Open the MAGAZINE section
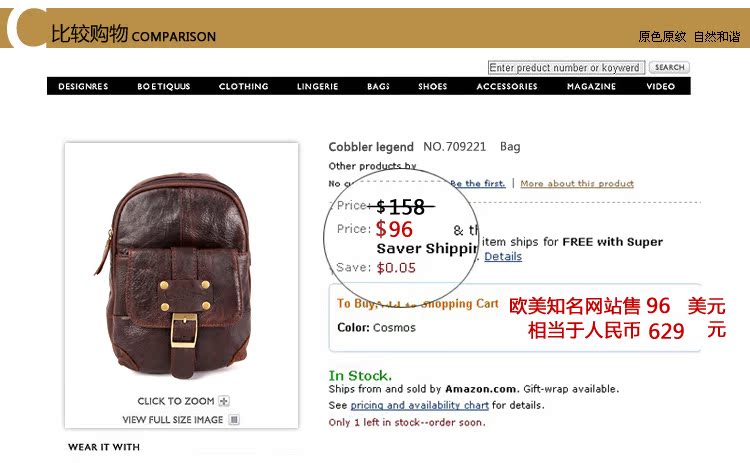This screenshot has height=463, width=750. click(x=591, y=87)
